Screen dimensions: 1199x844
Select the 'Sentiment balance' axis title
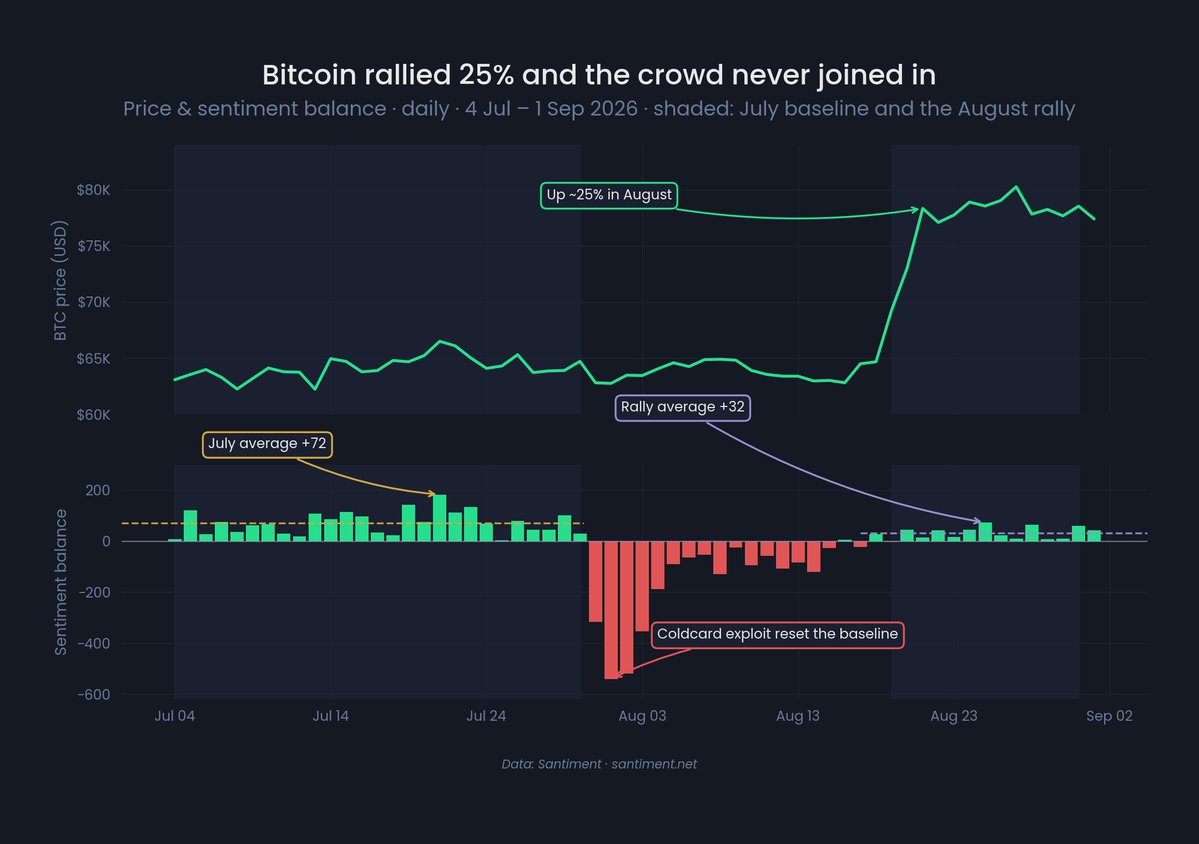coord(60,583)
